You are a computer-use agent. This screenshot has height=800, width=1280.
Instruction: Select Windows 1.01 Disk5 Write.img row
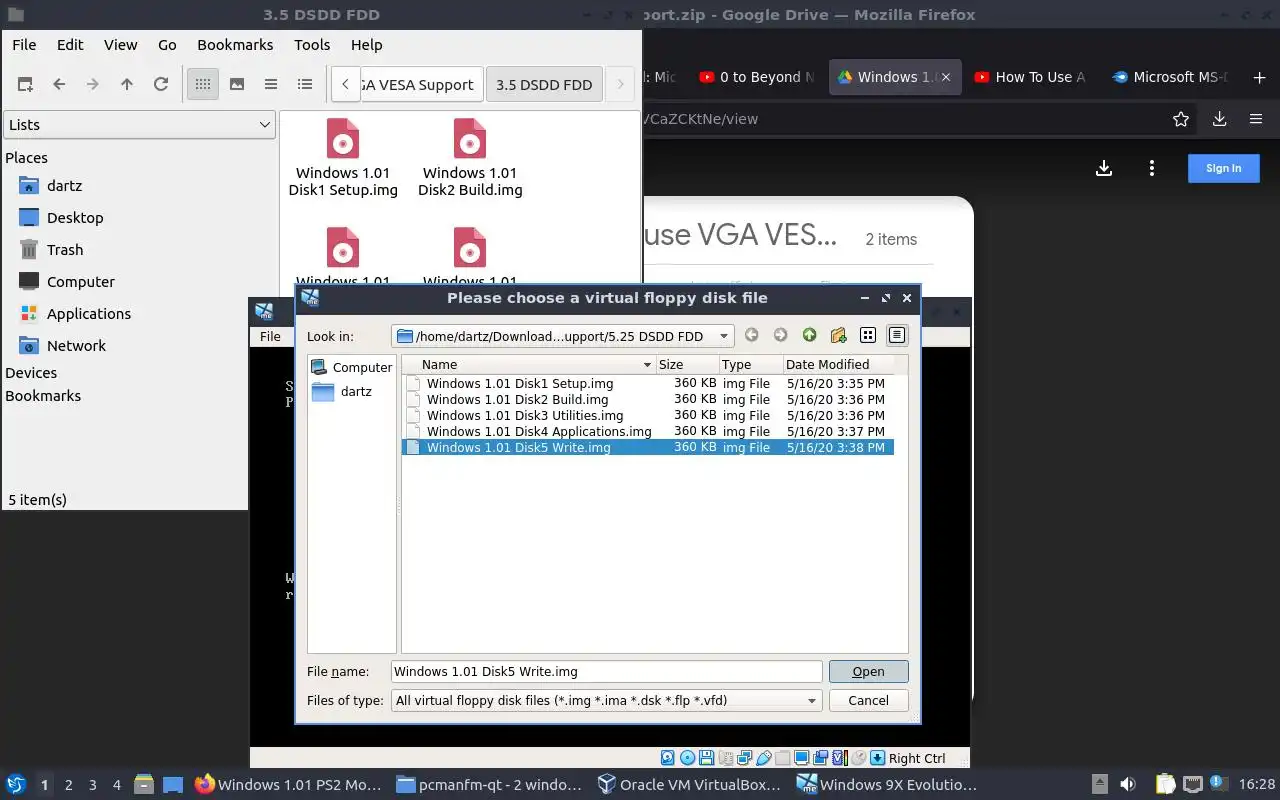coord(648,447)
